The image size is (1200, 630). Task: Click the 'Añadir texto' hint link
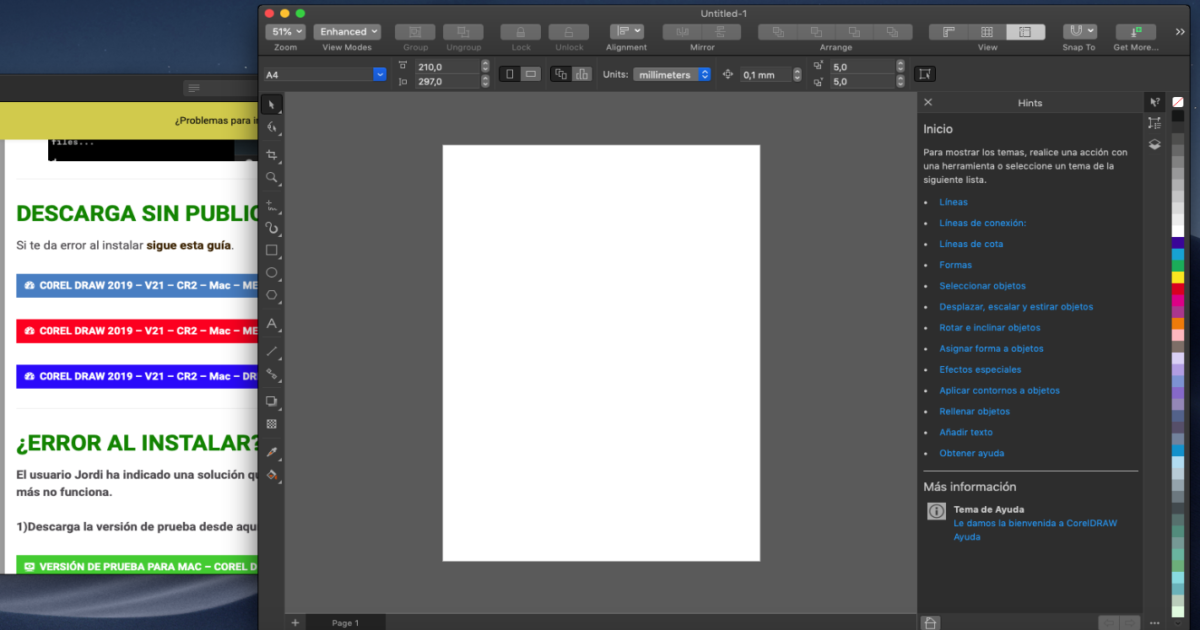965,432
